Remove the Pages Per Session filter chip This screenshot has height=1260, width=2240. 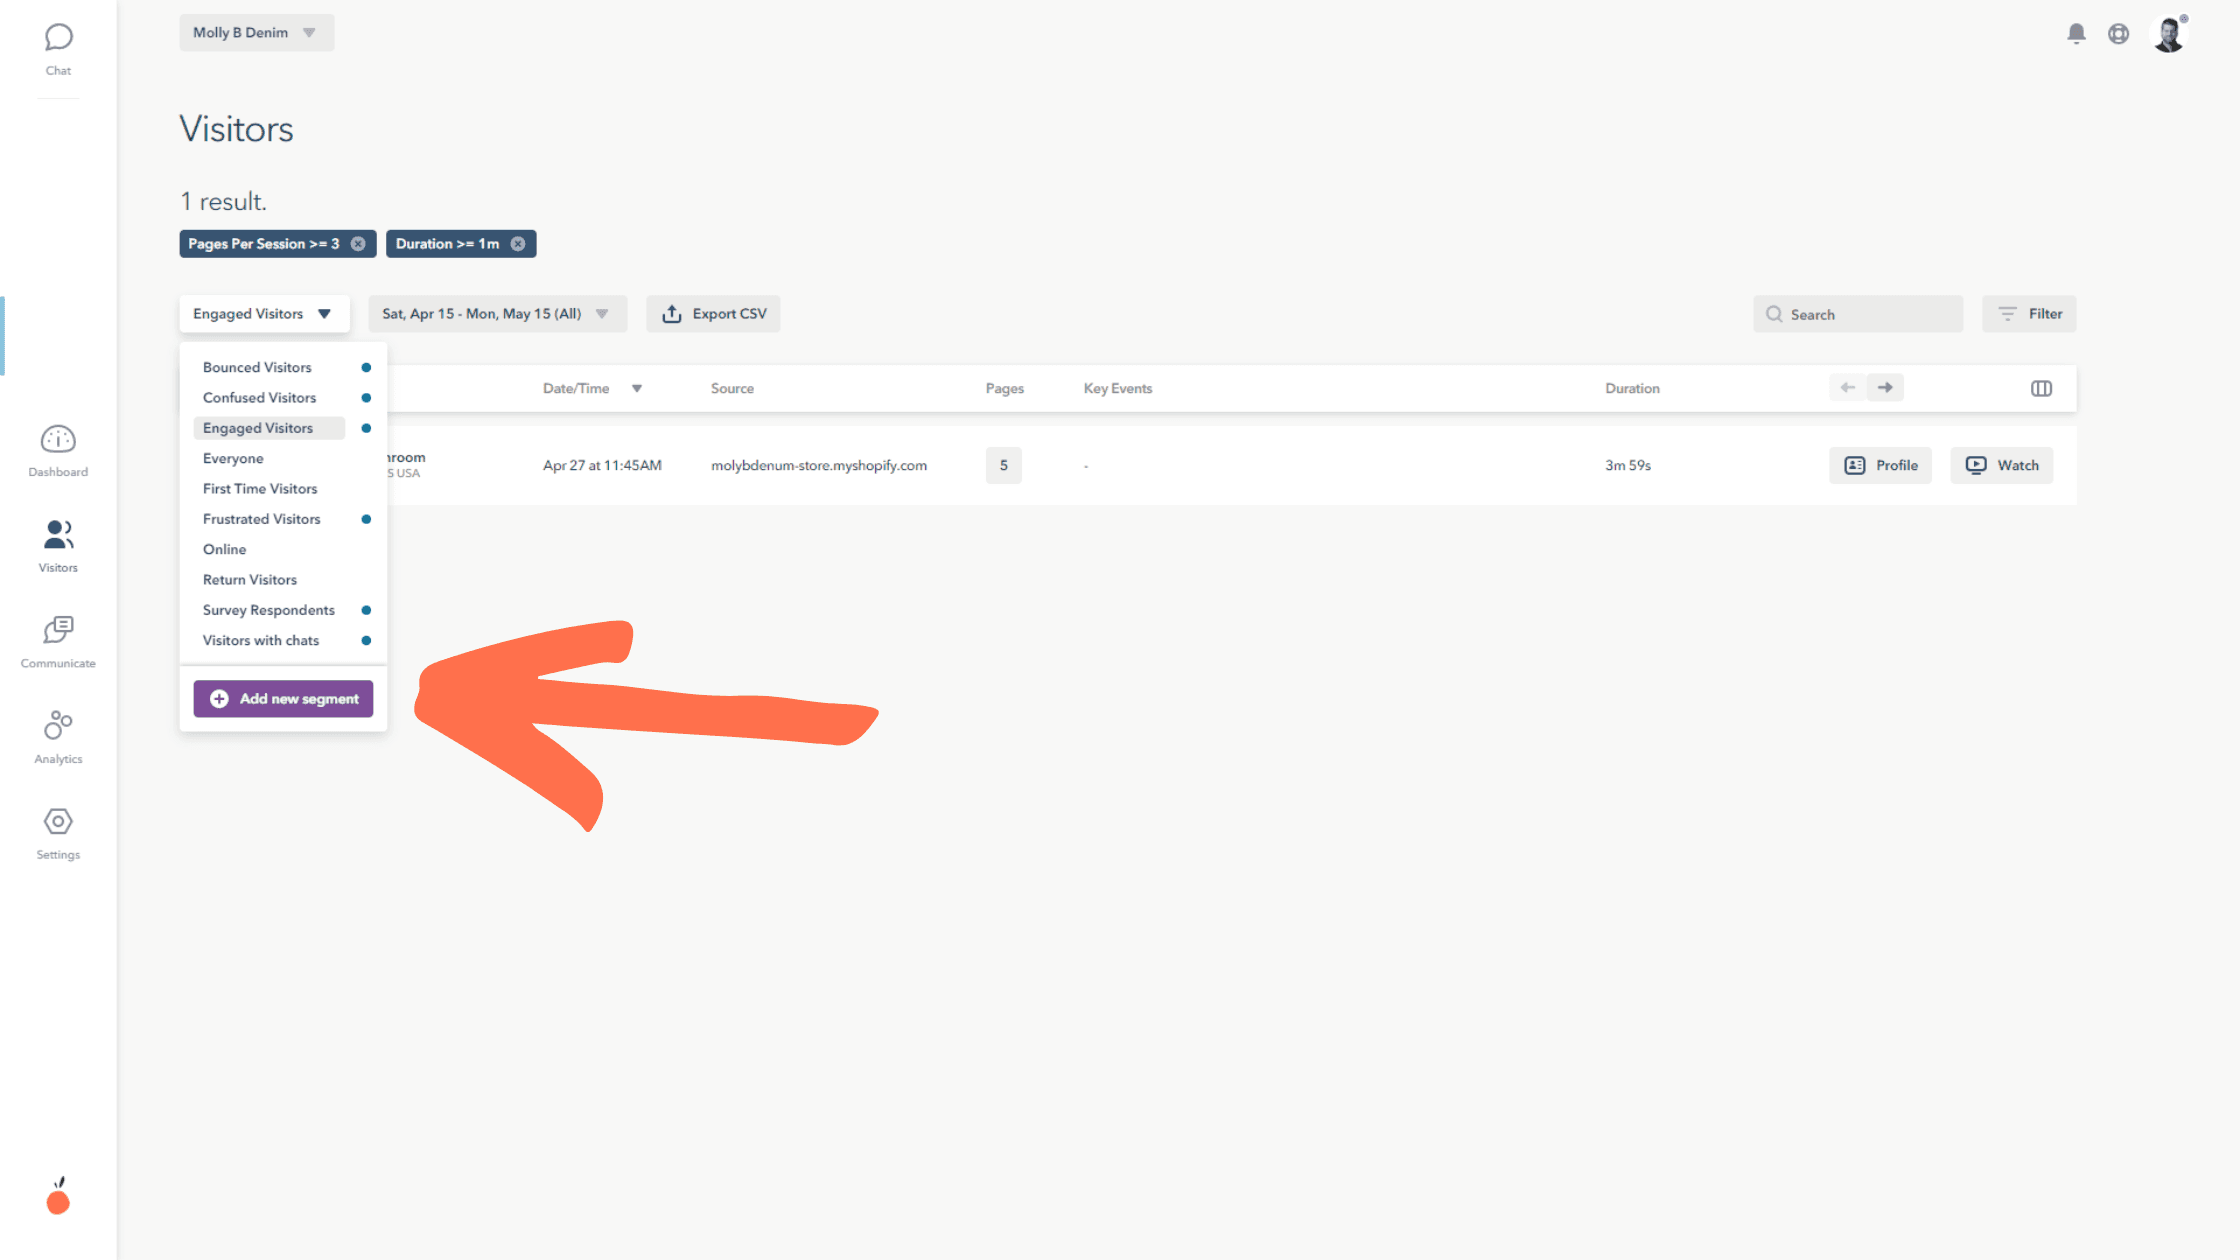pyautogui.click(x=358, y=244)
